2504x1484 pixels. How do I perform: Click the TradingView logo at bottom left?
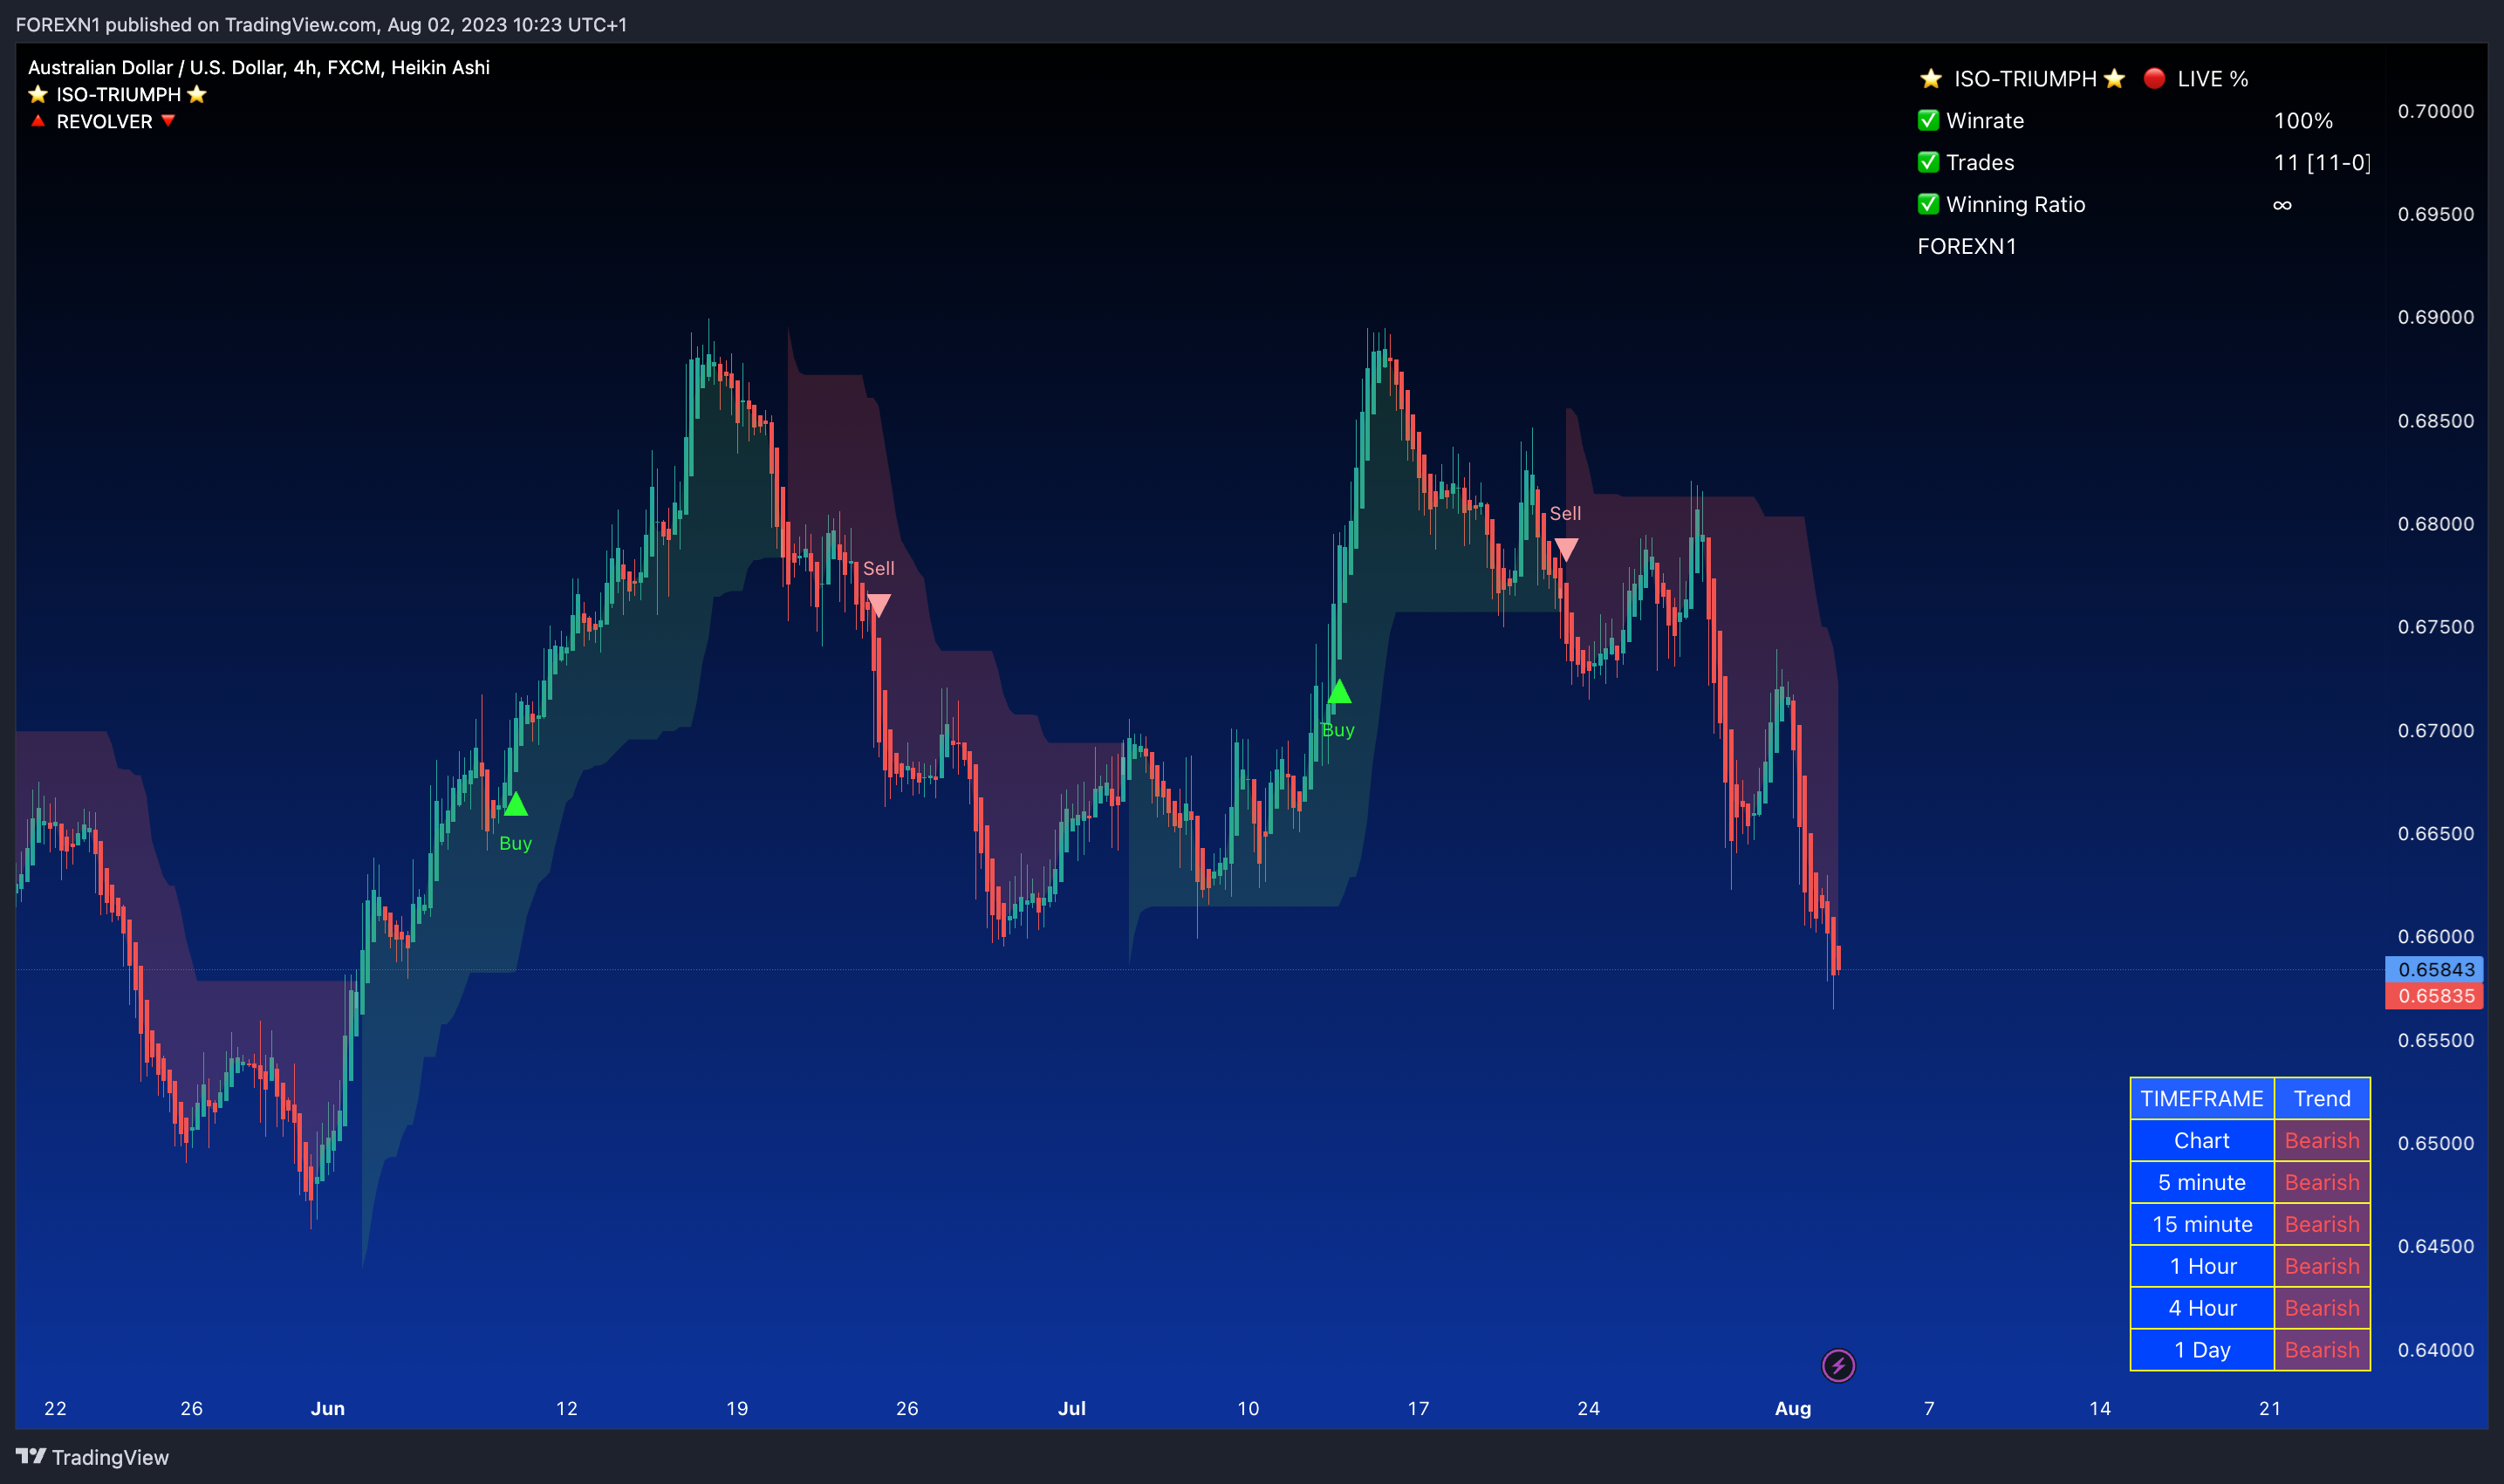93,1457
